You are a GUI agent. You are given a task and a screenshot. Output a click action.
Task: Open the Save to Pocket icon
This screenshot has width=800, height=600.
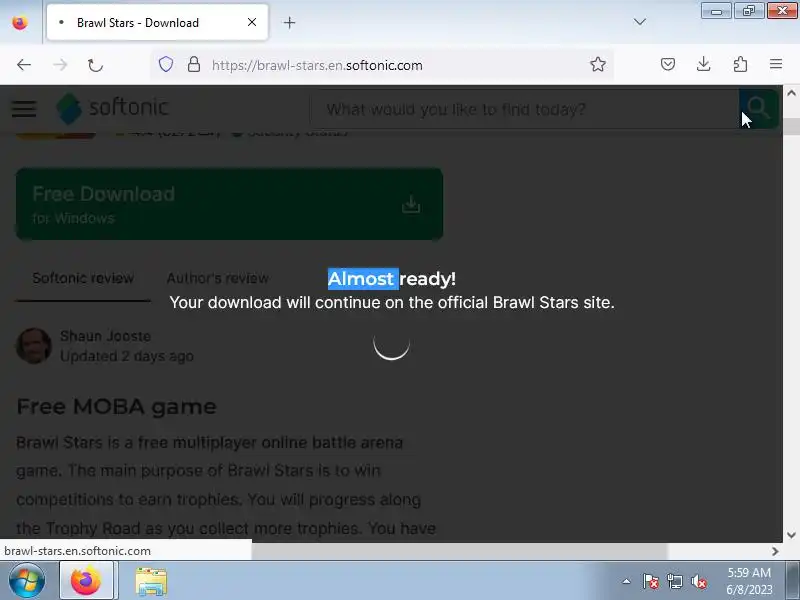pyautogui.click(x=668, y=64)
